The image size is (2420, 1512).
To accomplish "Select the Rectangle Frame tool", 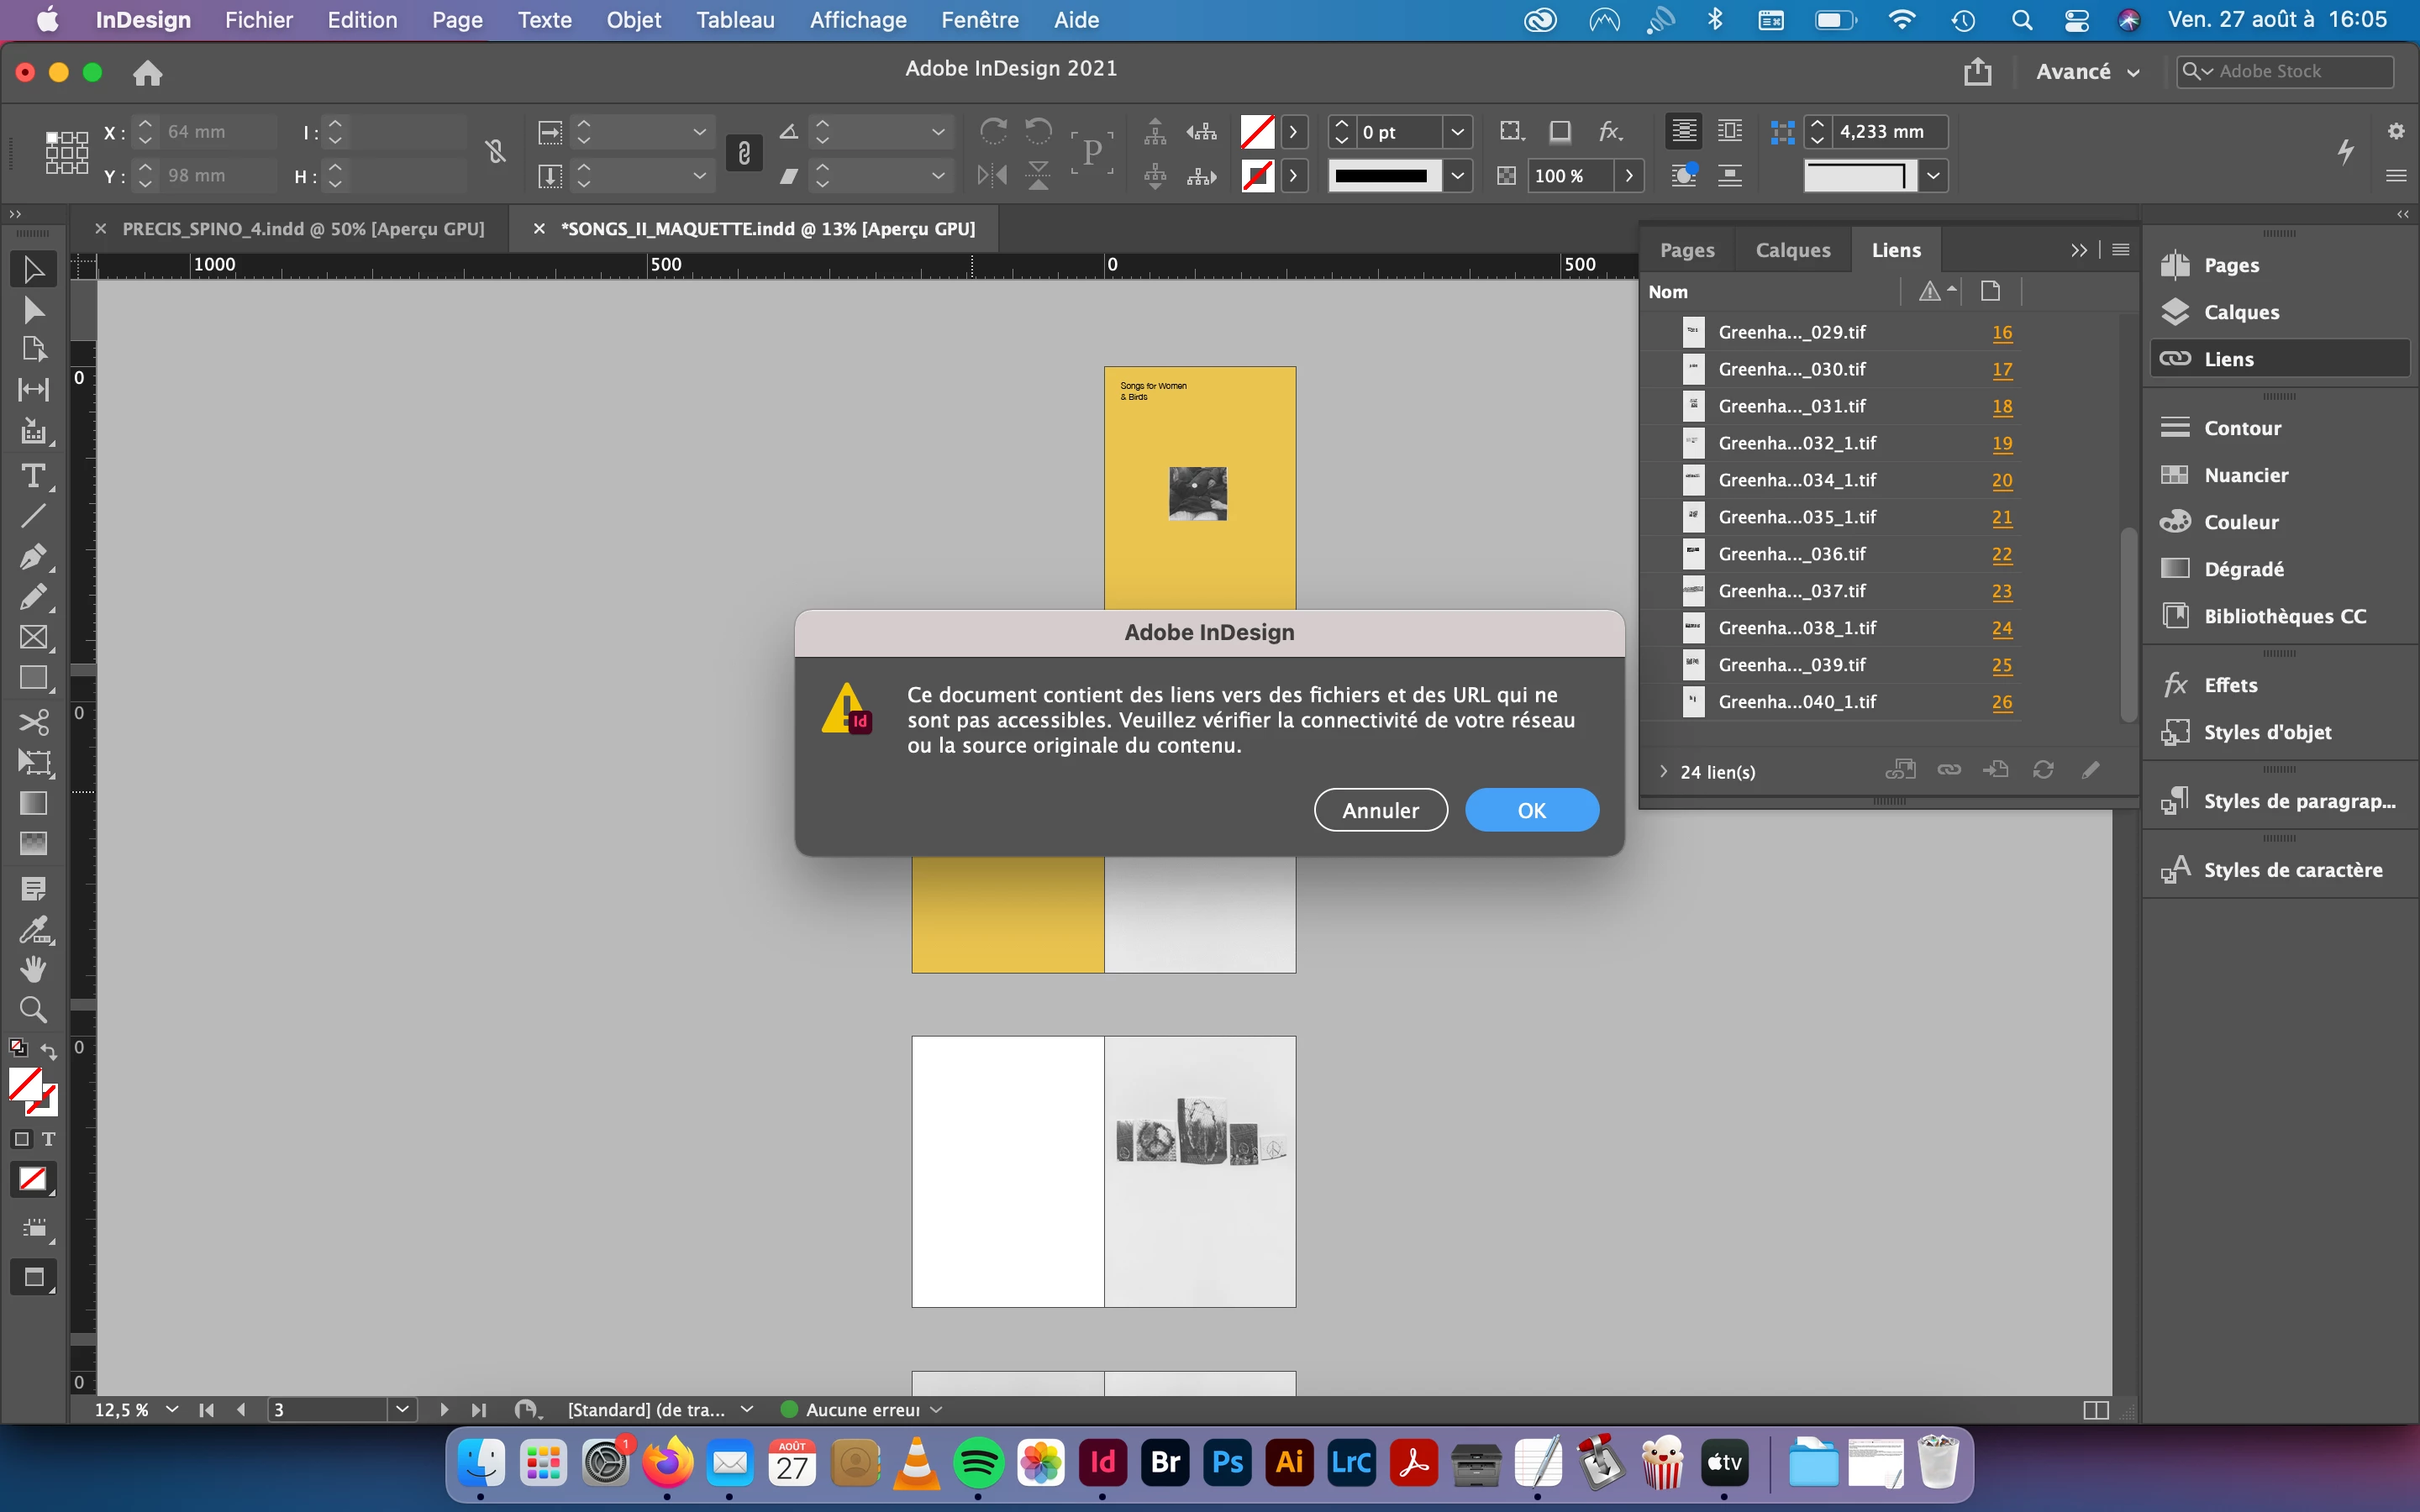I will click(x=33, y=638).
